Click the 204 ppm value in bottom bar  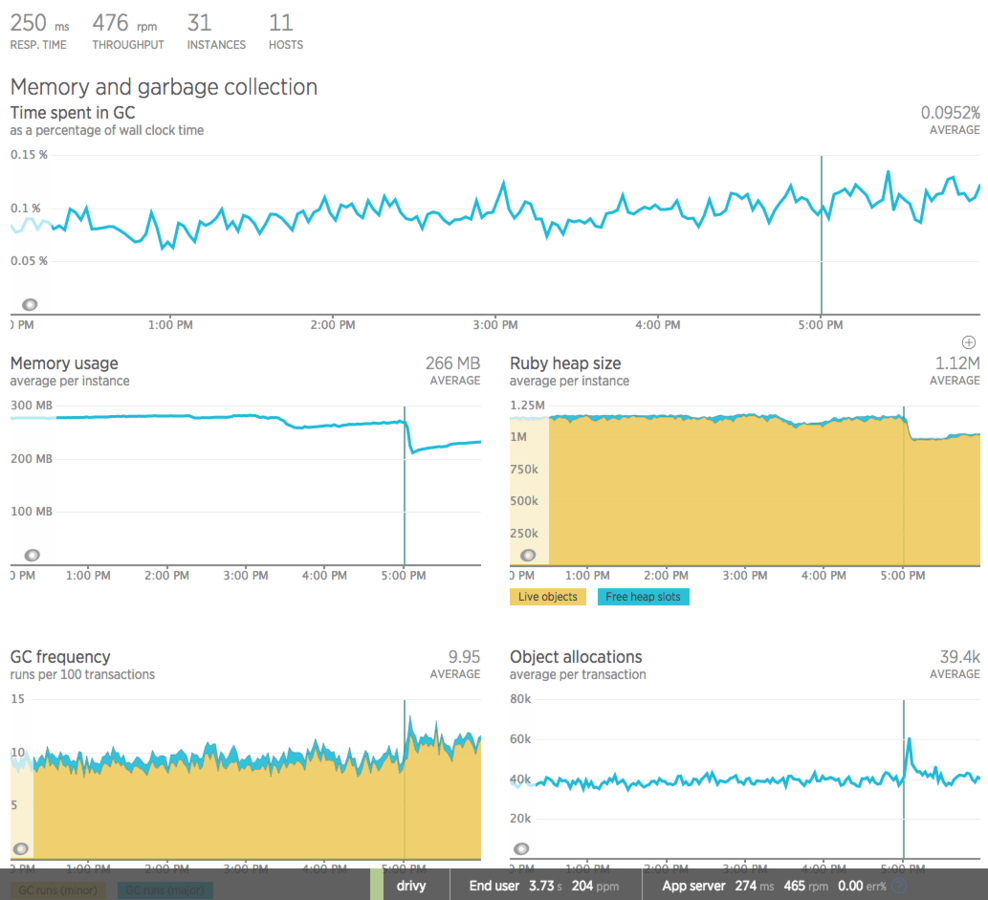click(595, 886)
